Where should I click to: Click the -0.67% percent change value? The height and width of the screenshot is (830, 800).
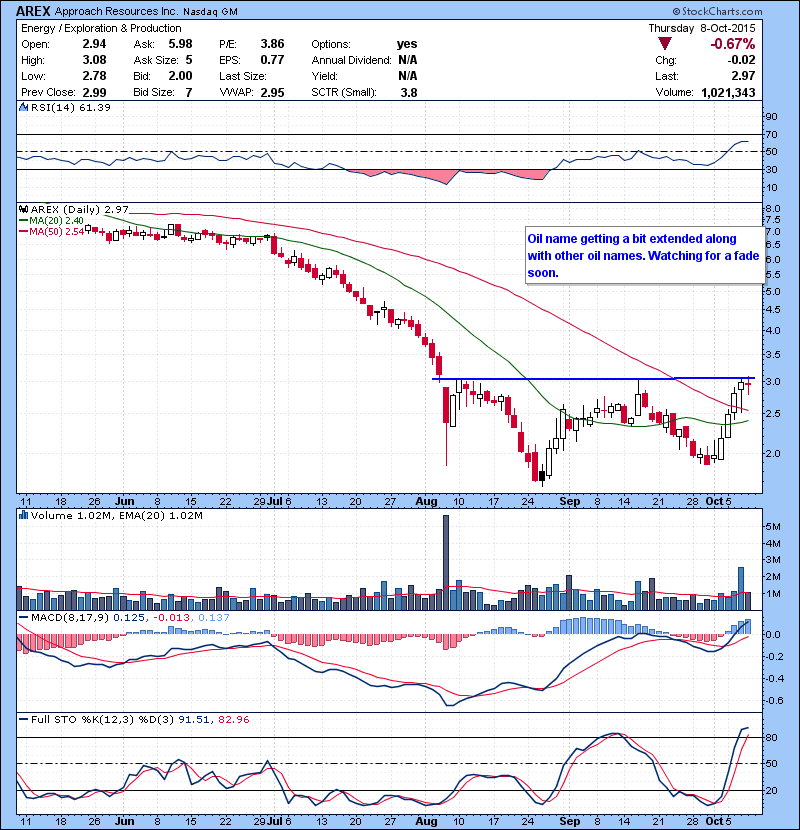733,43
